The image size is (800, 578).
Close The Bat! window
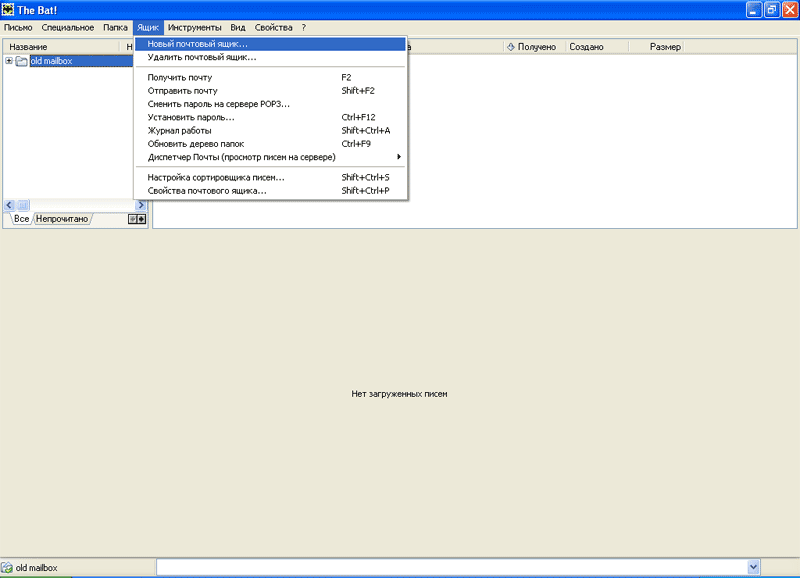(790, 10)
